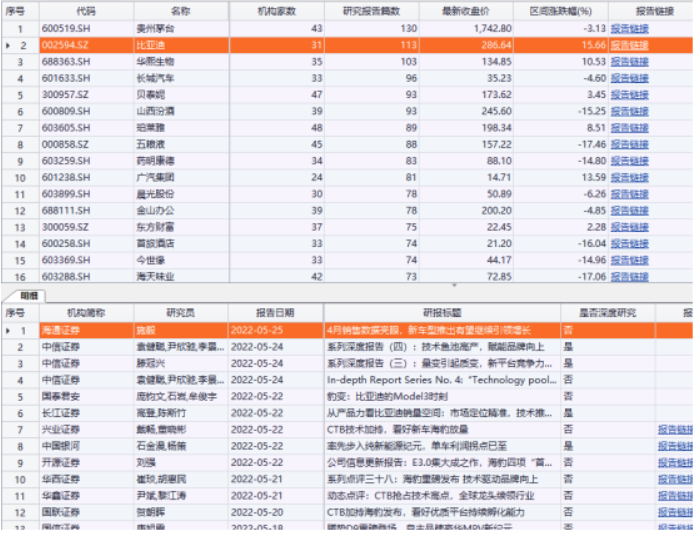This screenshot has height=535, width=696.
Task: Sort detail table by 报告日期 header
Action: [276, 313]
